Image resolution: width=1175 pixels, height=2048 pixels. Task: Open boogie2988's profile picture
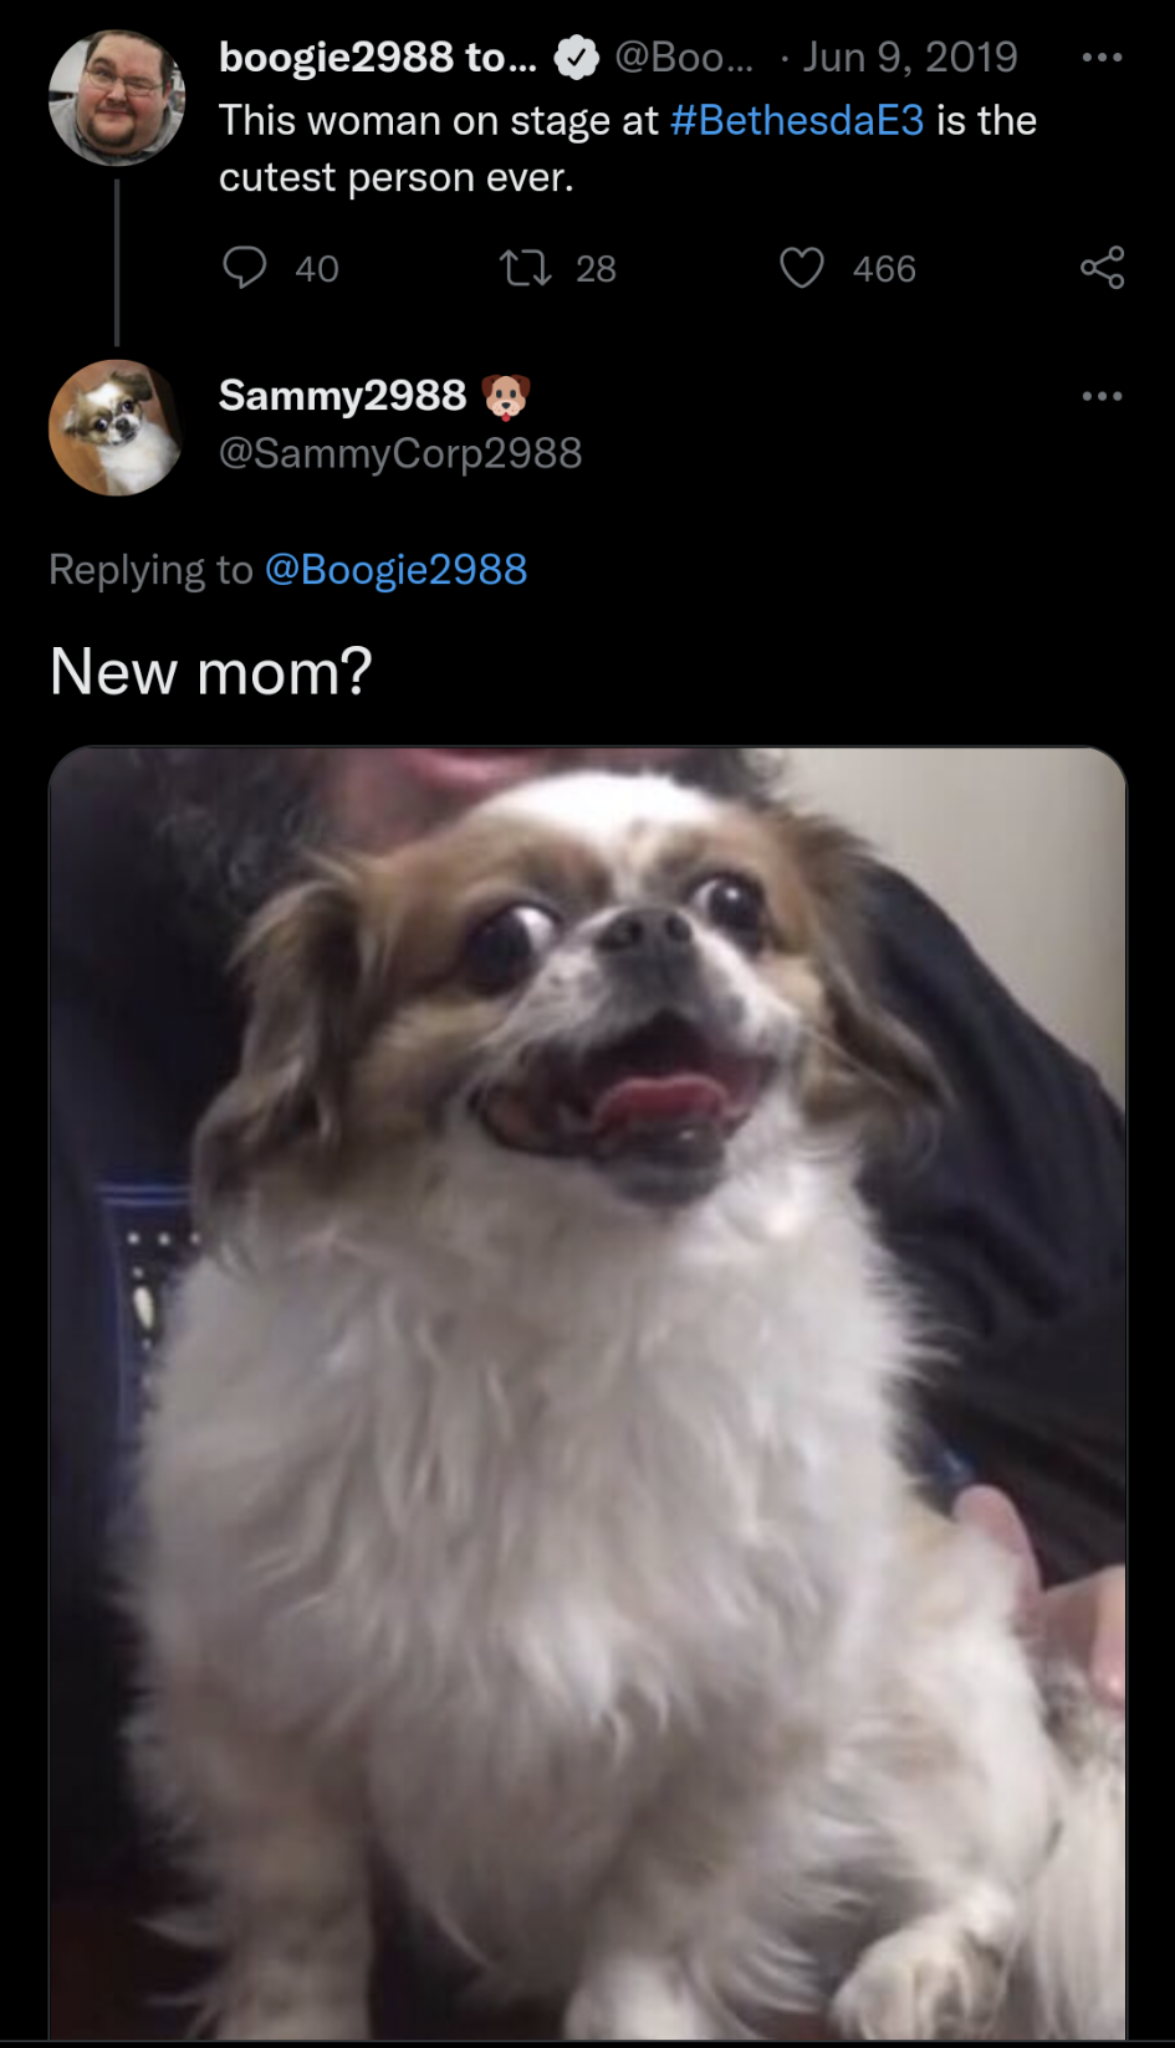tap(117, 97)
